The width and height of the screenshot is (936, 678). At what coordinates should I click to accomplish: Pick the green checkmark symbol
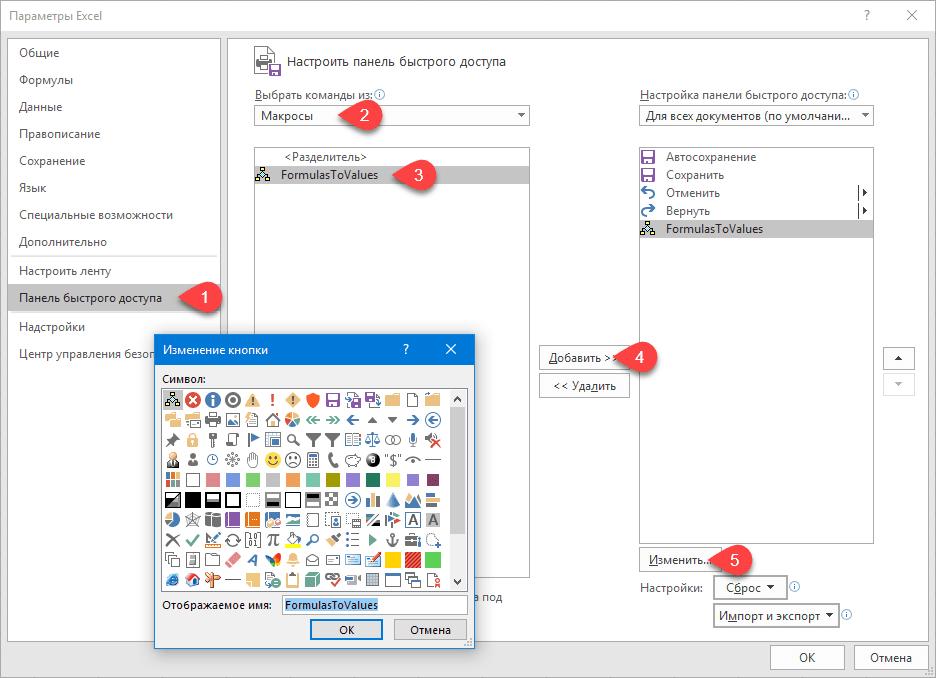point(192,539)
